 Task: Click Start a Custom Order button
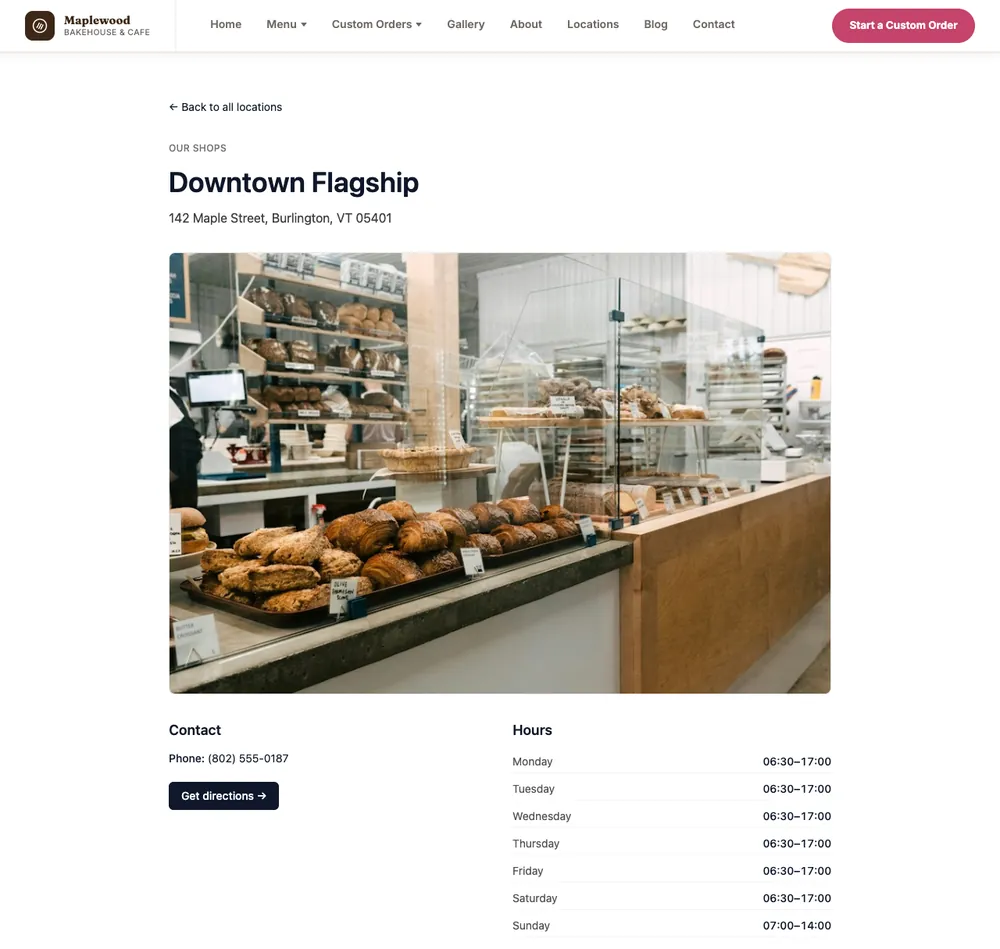click(903, 26)
